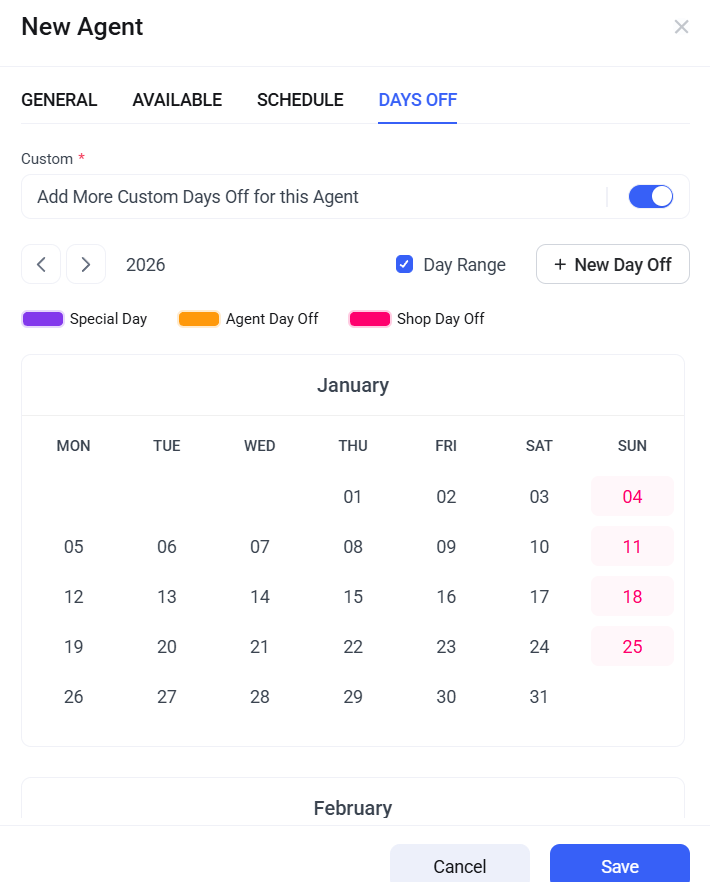The height and width of the screenshot is (882, 710).
Task: Toggle custom days off switch
Action: point(650,197)
